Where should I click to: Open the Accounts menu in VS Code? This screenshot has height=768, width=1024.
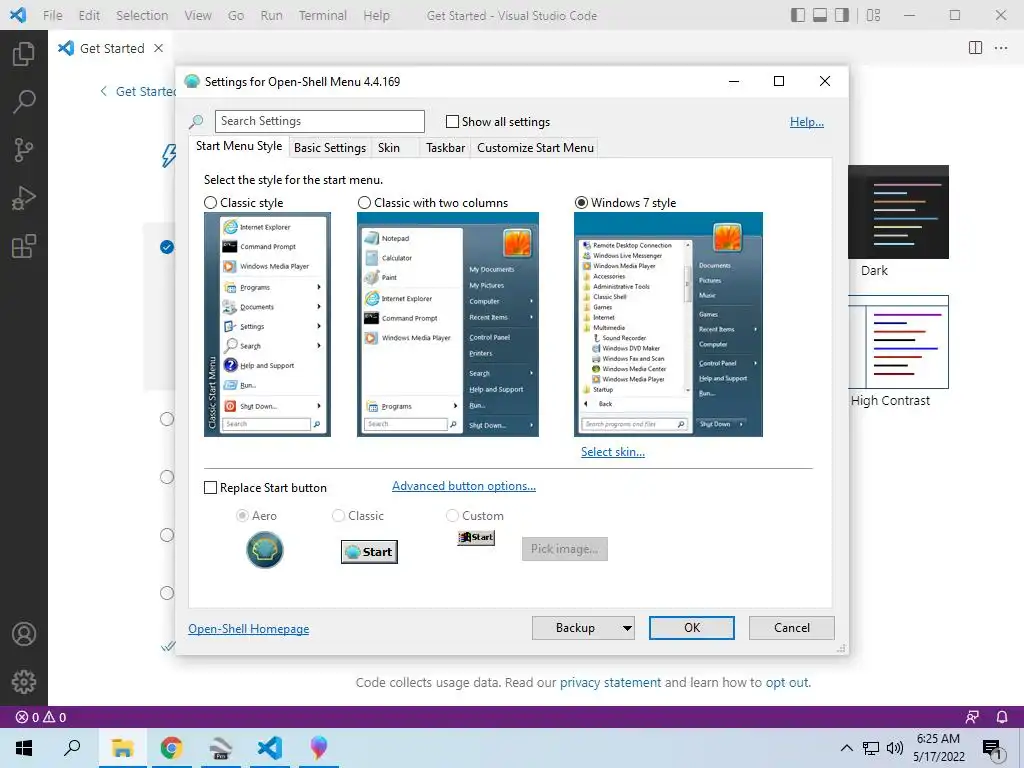pyautogui.click(x=24, y=634)
